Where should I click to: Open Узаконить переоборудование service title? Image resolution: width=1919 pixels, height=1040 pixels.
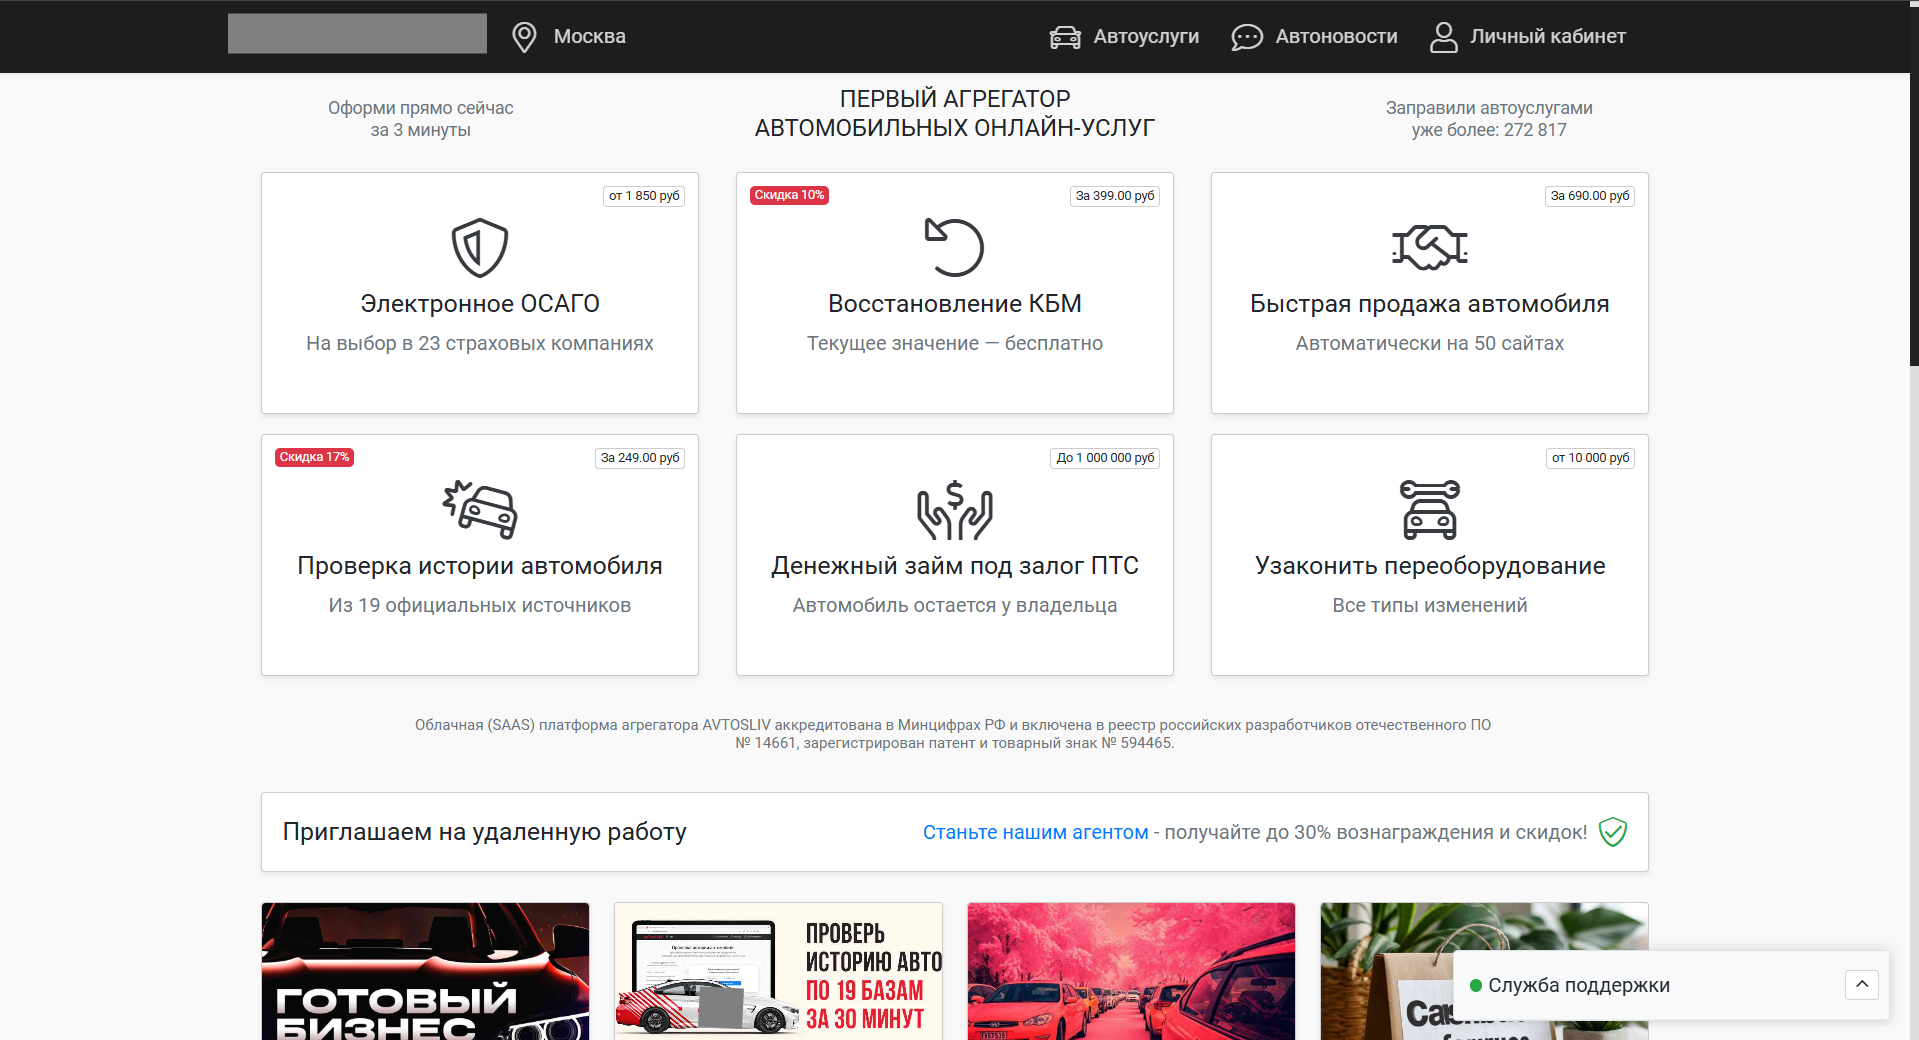tap(1430, 566)
